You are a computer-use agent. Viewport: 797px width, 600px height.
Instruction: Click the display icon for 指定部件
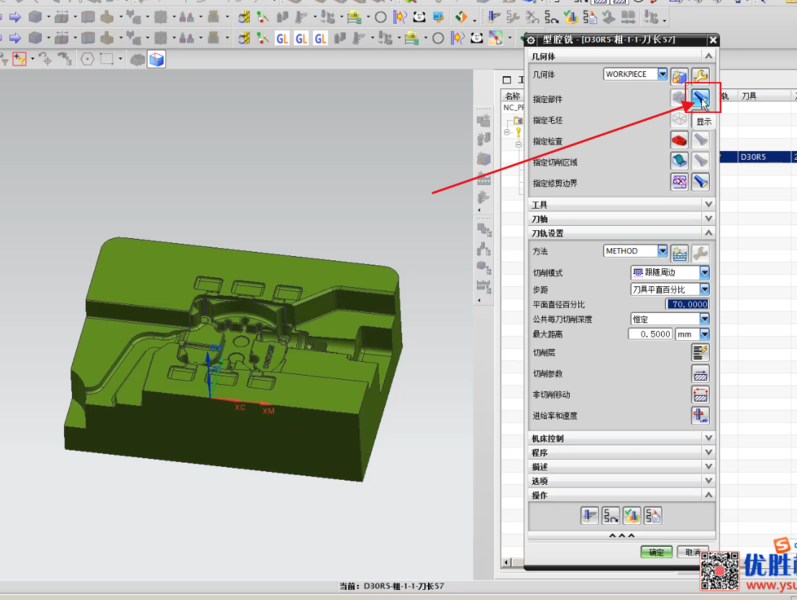pos(701,98)
